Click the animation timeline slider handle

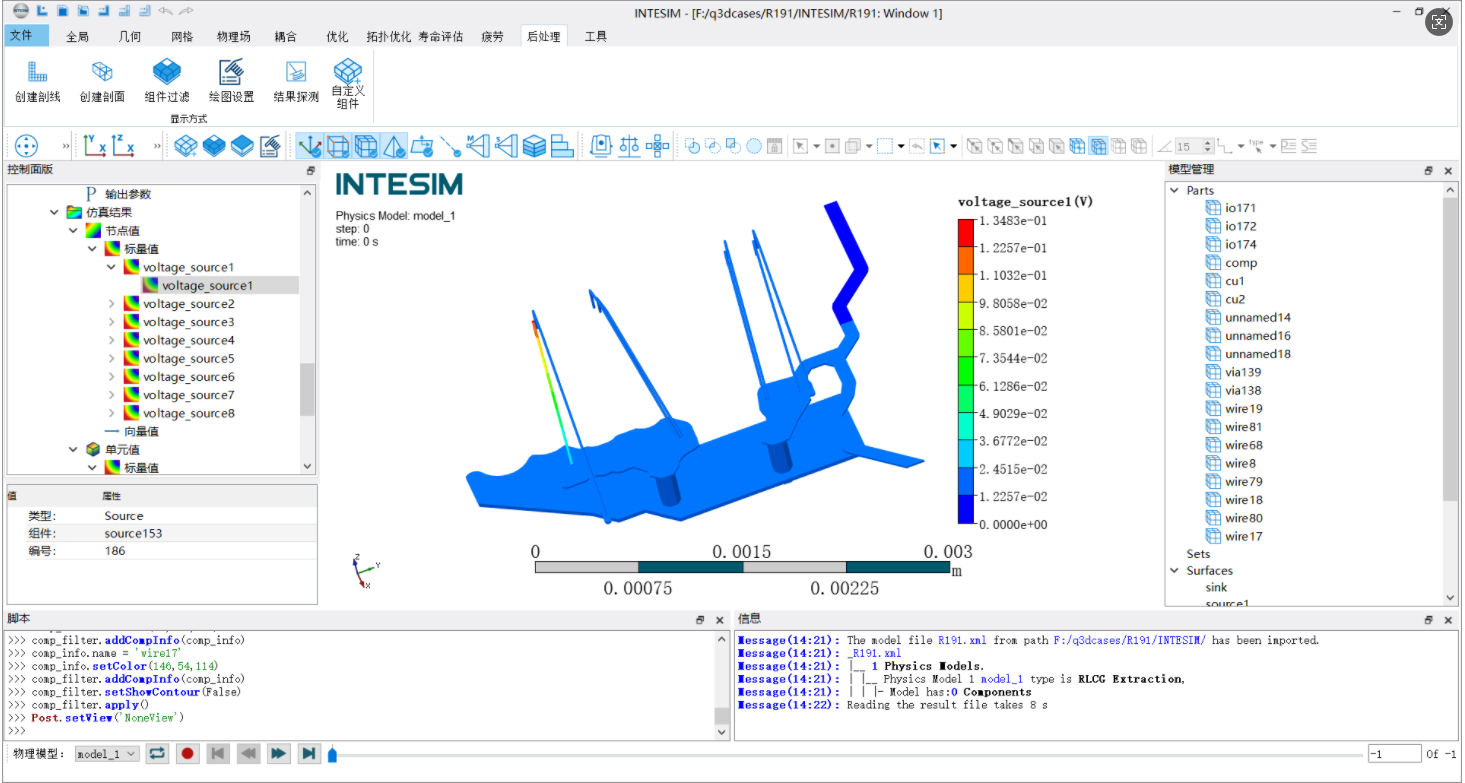click(332, 754)
